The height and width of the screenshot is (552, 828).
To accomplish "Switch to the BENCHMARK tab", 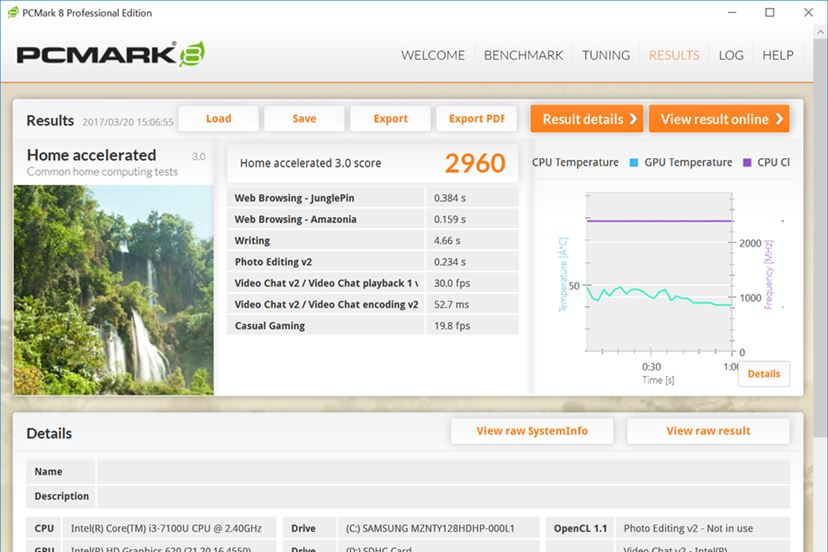I will 523,55.
